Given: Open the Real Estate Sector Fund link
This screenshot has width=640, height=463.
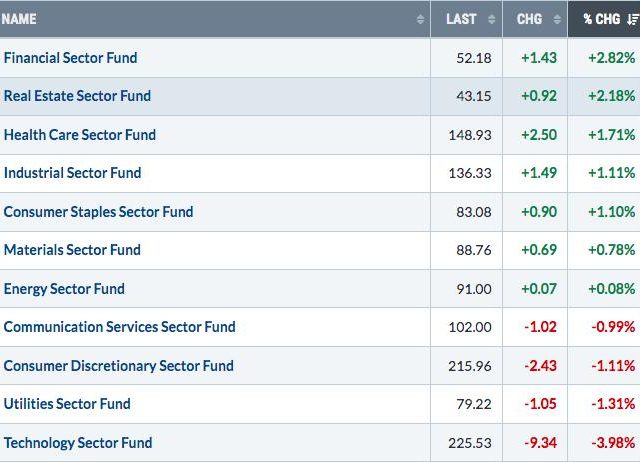Looking at the screenshot, I should 77,96.
